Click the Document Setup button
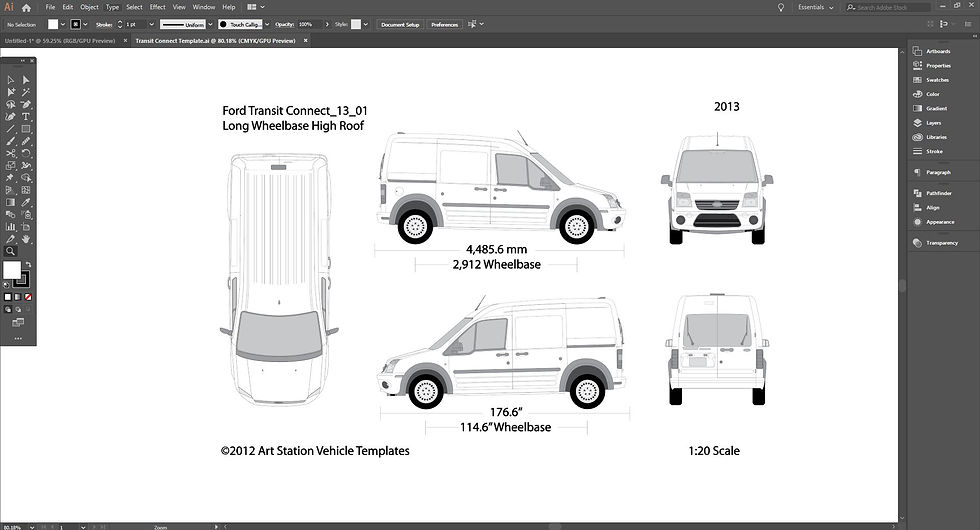The height and width of the screenshot is (530, 980). 400,24
